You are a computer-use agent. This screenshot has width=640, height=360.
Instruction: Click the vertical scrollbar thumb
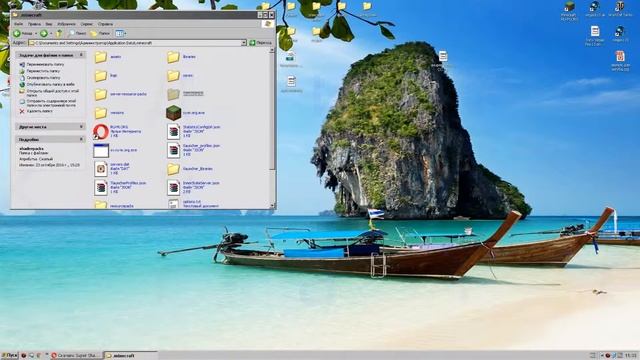click(272, 111)
